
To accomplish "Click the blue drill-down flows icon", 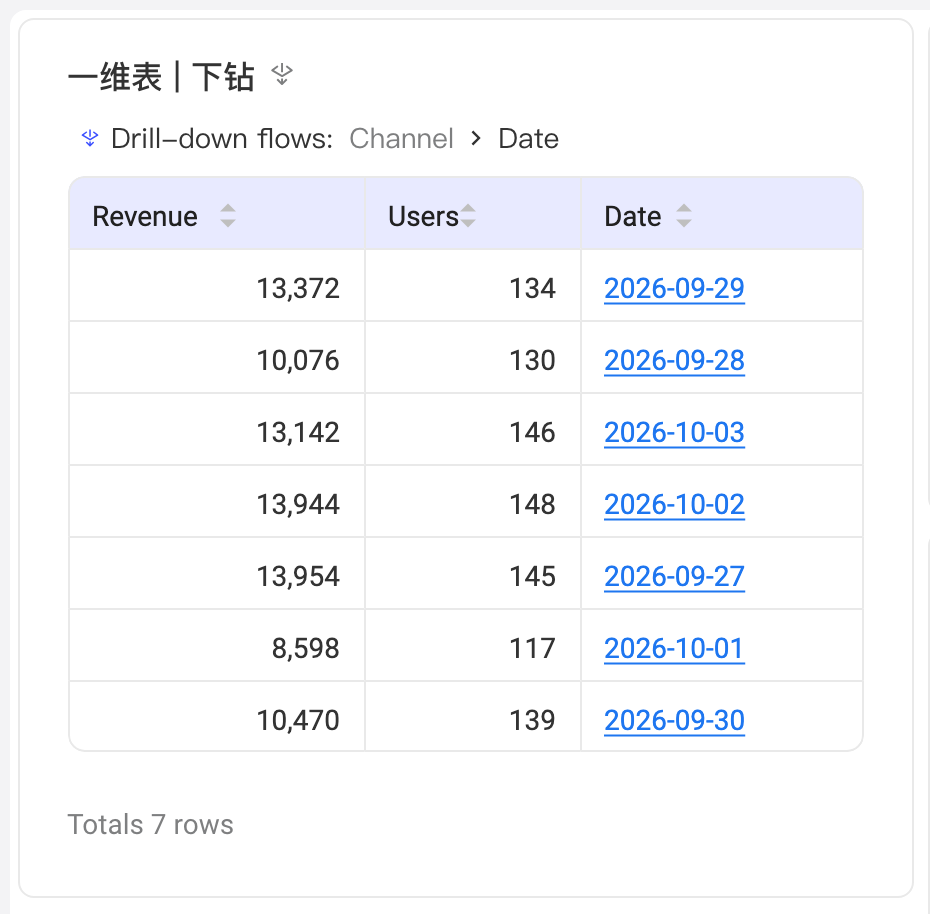I will click(x=90, y=138).
